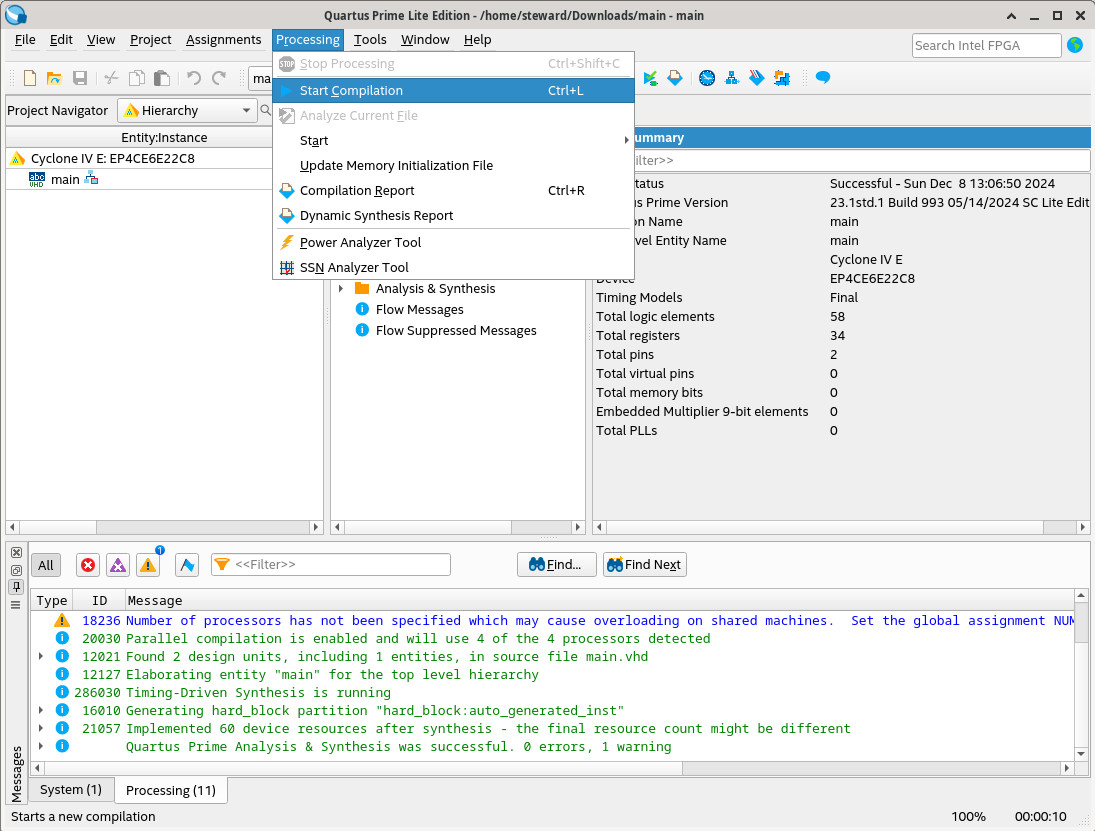The width and height of the screenshot is (1095, 831).
Task: Select Cyclone IV E: EP4CE6E22C8 device row
Action: pos(112,159)
